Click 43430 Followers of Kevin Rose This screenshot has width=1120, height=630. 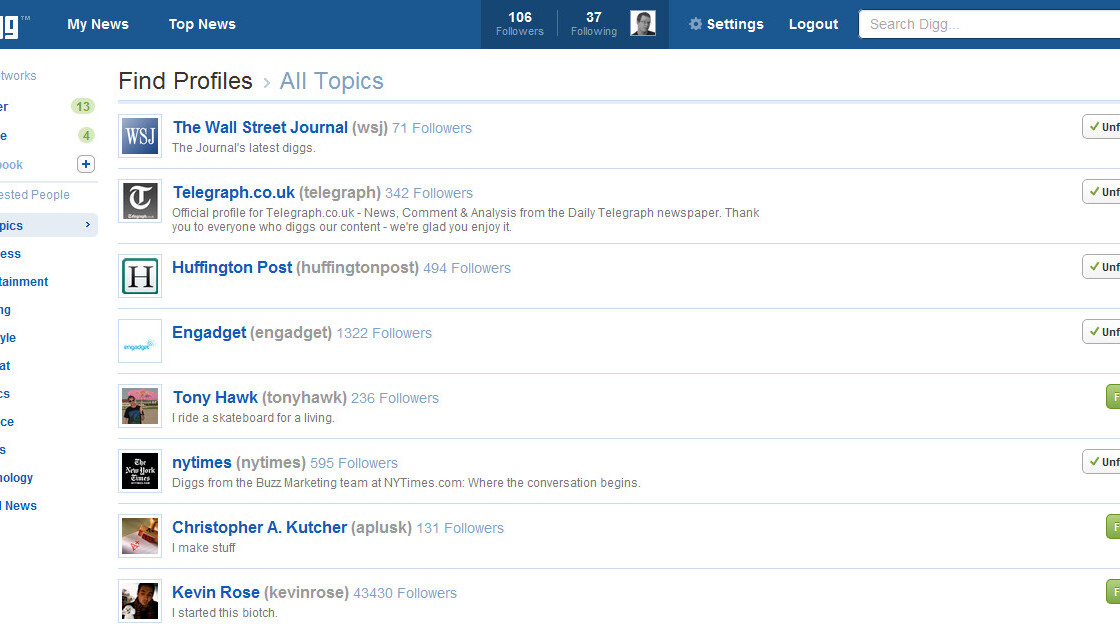coord(405,593)
